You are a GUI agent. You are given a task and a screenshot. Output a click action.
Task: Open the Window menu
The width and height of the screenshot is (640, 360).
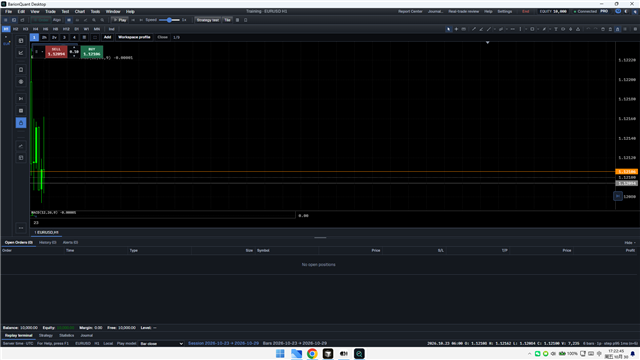113,11
